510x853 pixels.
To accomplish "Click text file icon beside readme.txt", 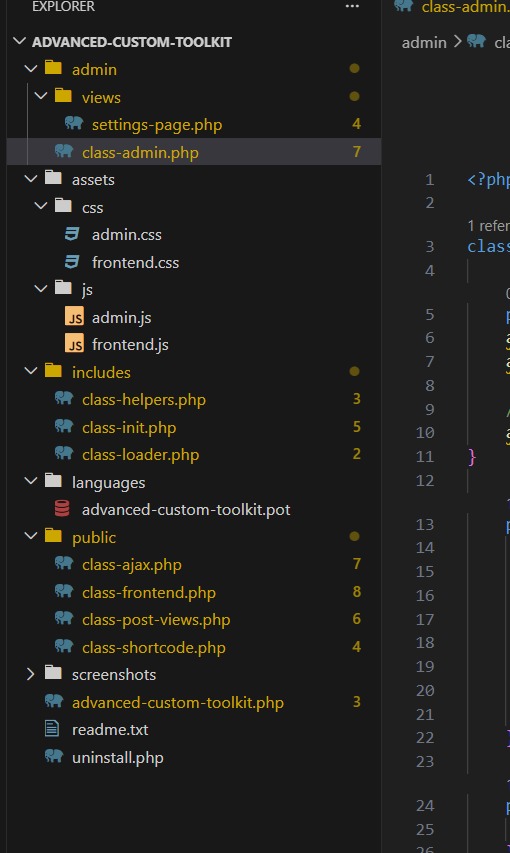I will point(52,728).
